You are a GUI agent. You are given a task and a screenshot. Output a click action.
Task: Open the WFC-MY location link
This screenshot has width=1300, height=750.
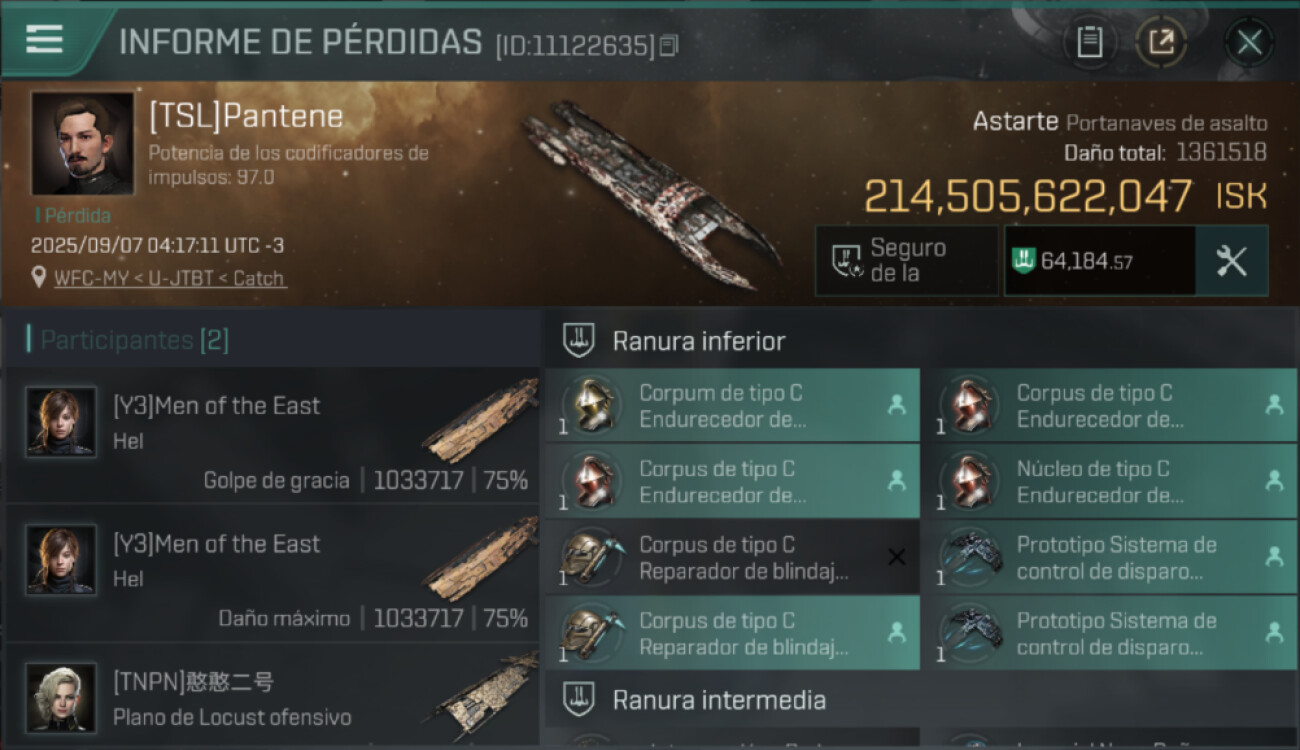point(169,278)
